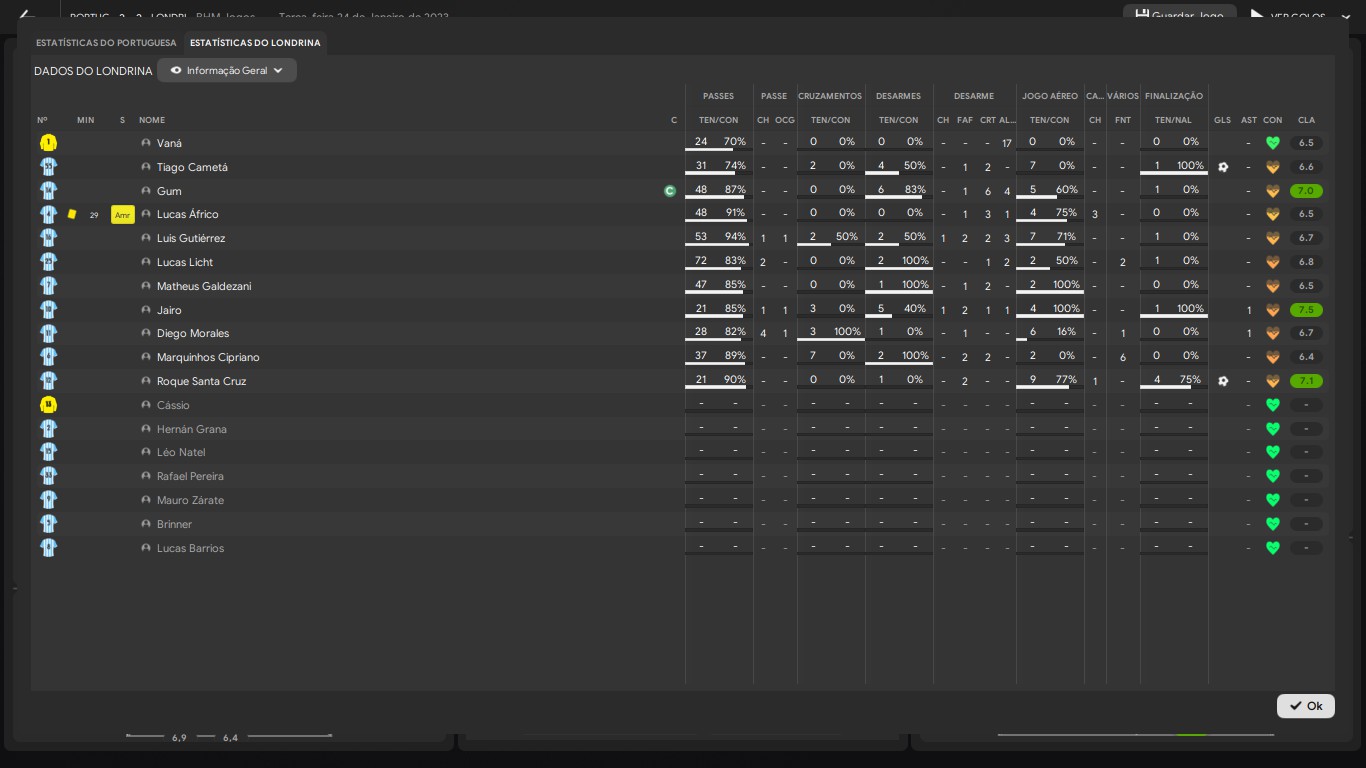Sort by the Cla rating column header
The height and width of the screenshot is (768, 1366).
click(1306, 120)
